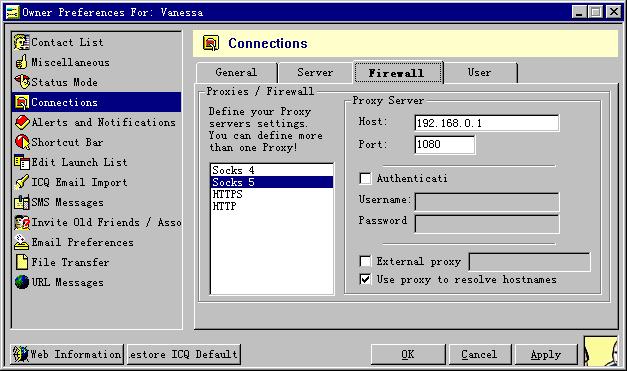This screenshot has height=371, width=627.
Task: Click the Shortcut Bar icon
Action: pyautogui.click(x=22, y=142)
